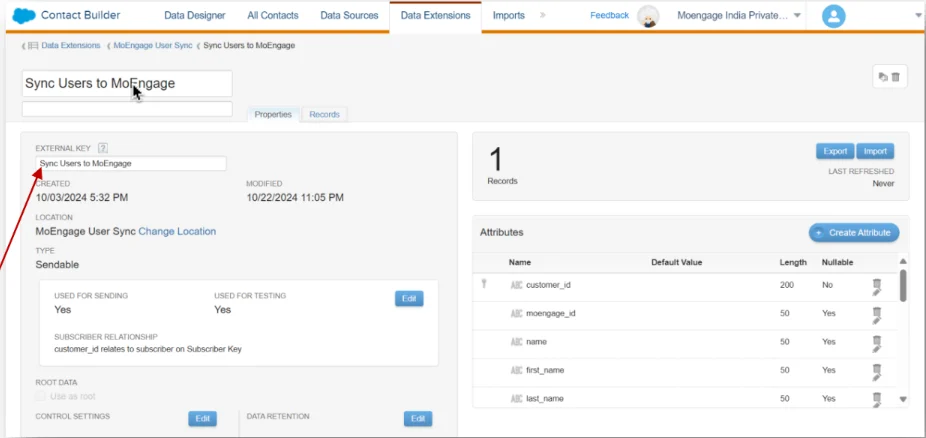Image resolution: width=926 pixels, height=438 pixels.
Task: Click the customer_id attribute name
Action: 548,285
